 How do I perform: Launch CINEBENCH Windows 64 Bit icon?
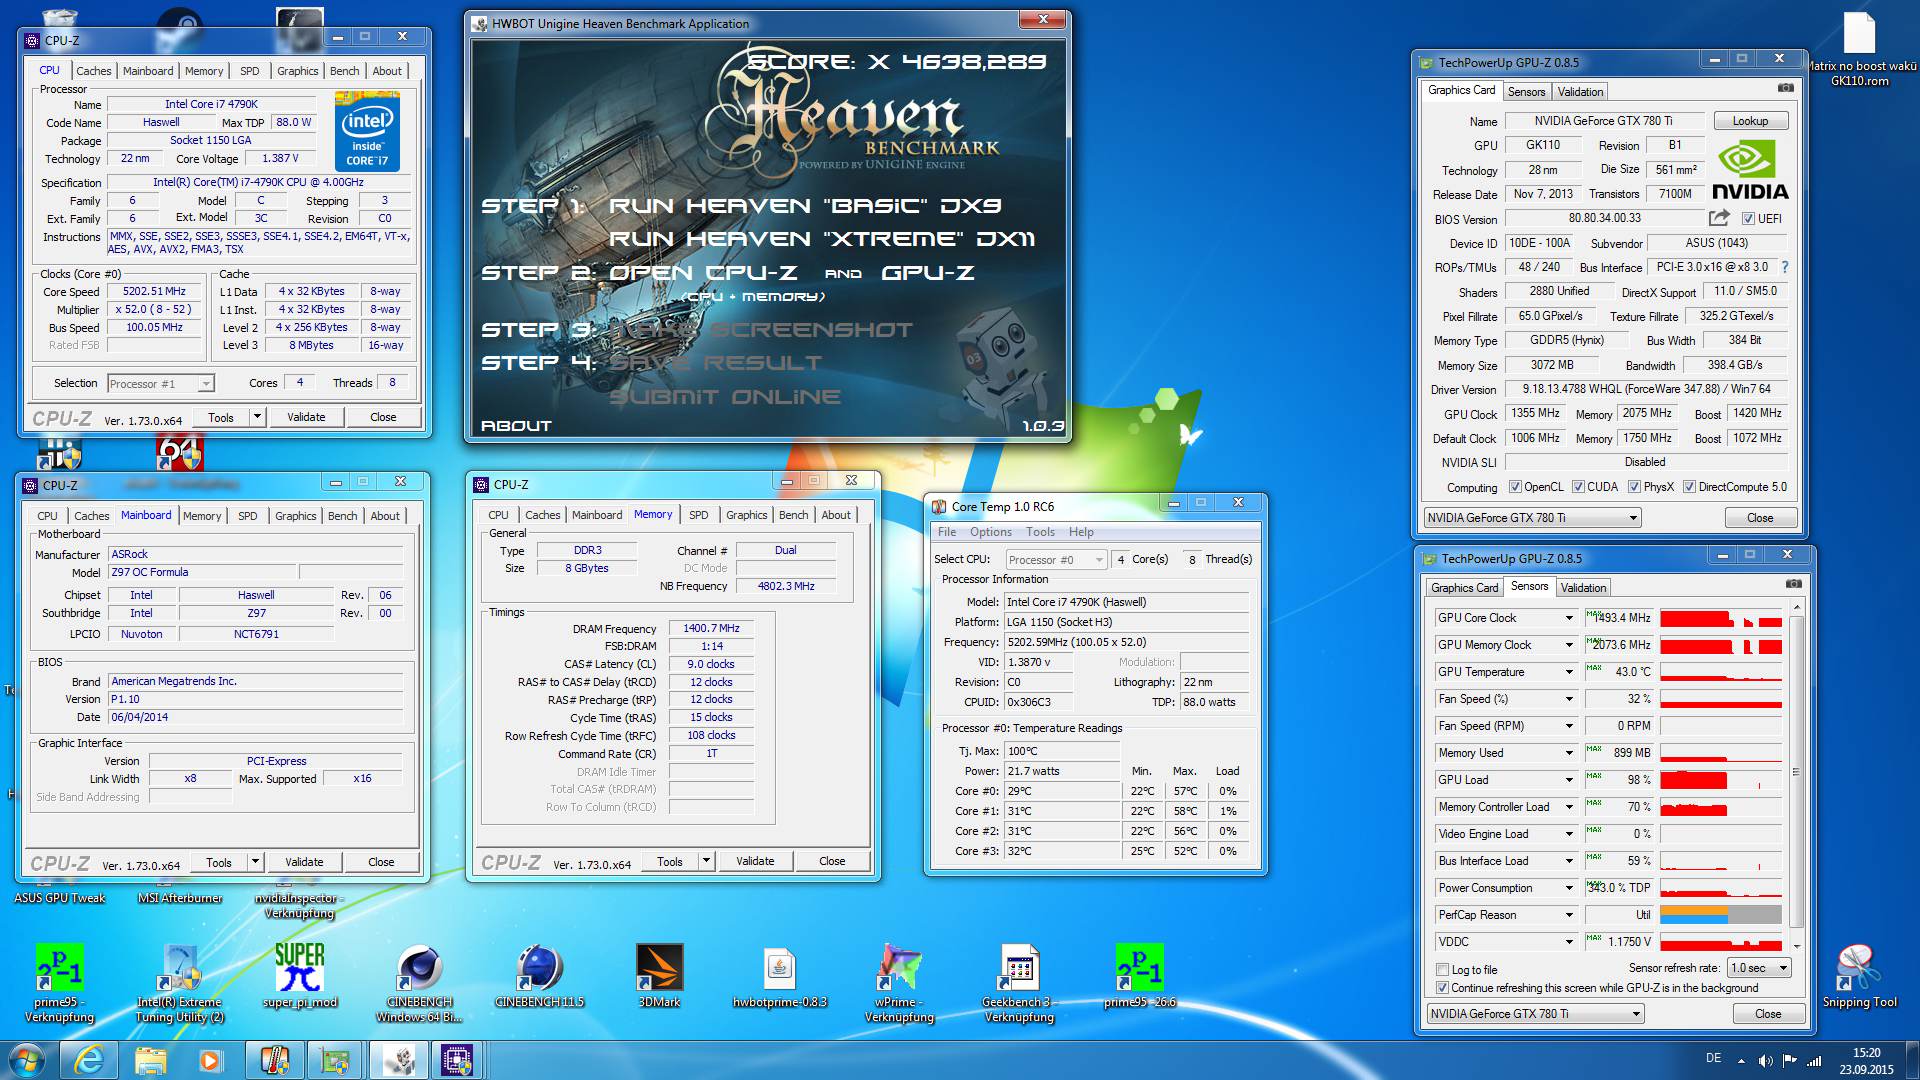click(x=420, y=968)
